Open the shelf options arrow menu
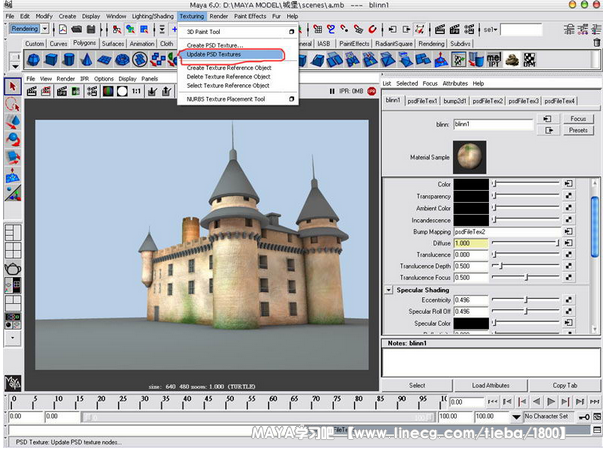Image resolution: width=603 pixels, height=450 pixels. click(x=15, y=66)
